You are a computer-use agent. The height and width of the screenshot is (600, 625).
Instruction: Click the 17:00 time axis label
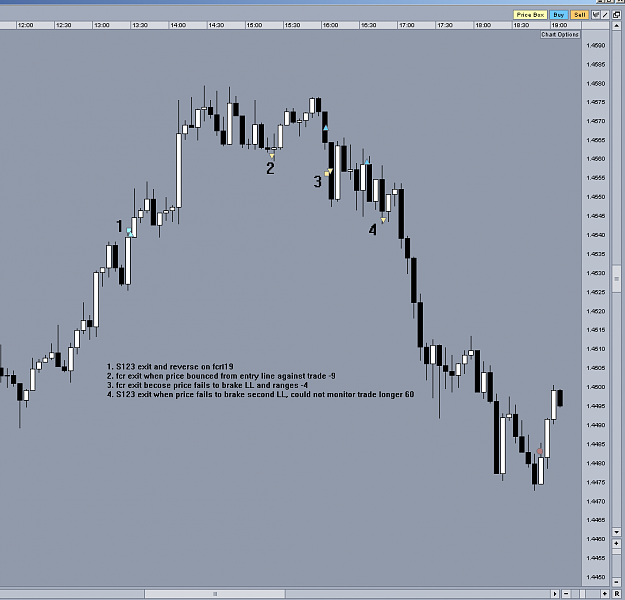[406, 25]
